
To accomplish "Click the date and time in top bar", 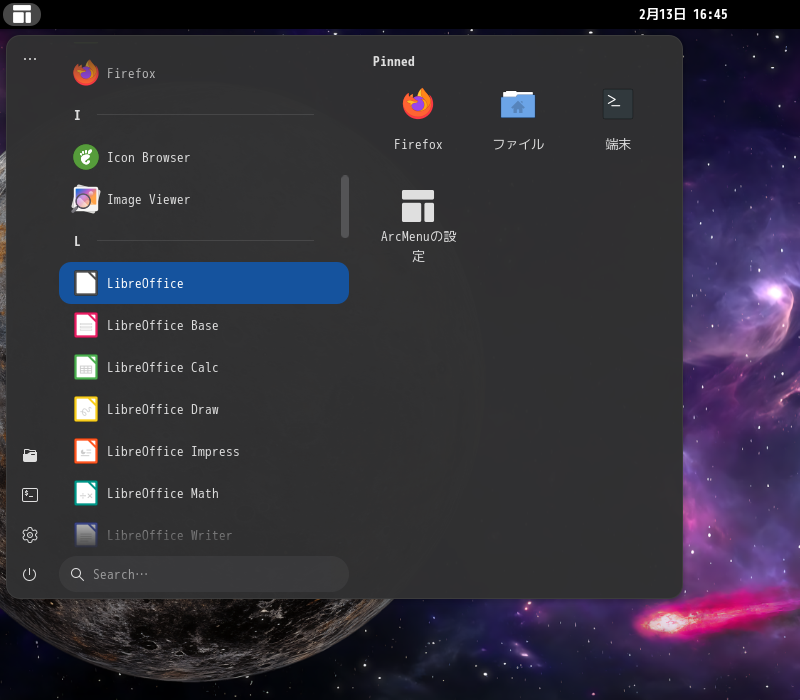I will pos(683,14).
